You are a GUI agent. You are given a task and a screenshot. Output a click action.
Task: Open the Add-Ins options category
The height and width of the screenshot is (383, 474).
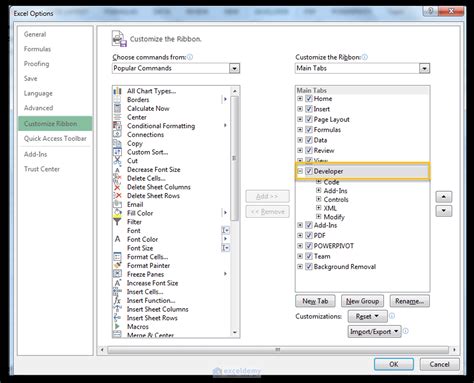tap(35, 154)
